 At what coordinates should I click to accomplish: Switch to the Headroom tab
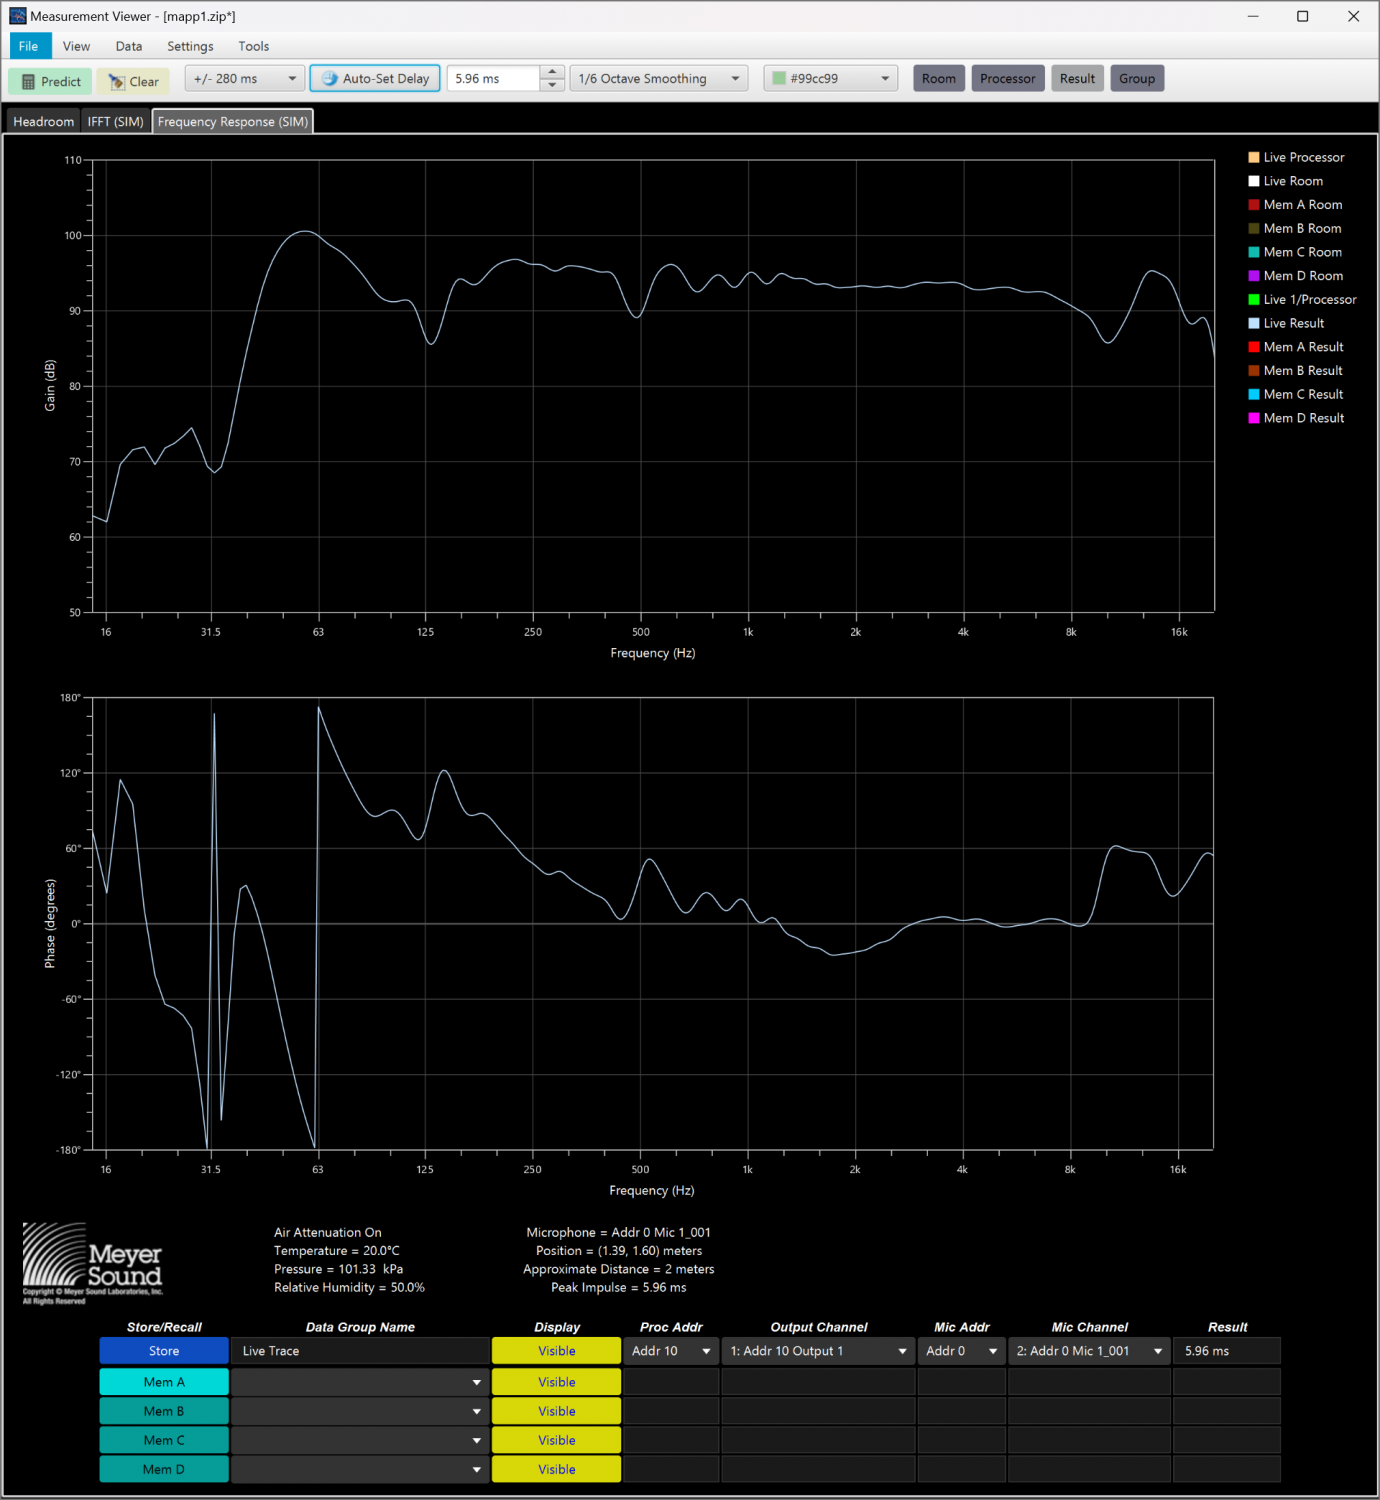[x=43, y=121]
